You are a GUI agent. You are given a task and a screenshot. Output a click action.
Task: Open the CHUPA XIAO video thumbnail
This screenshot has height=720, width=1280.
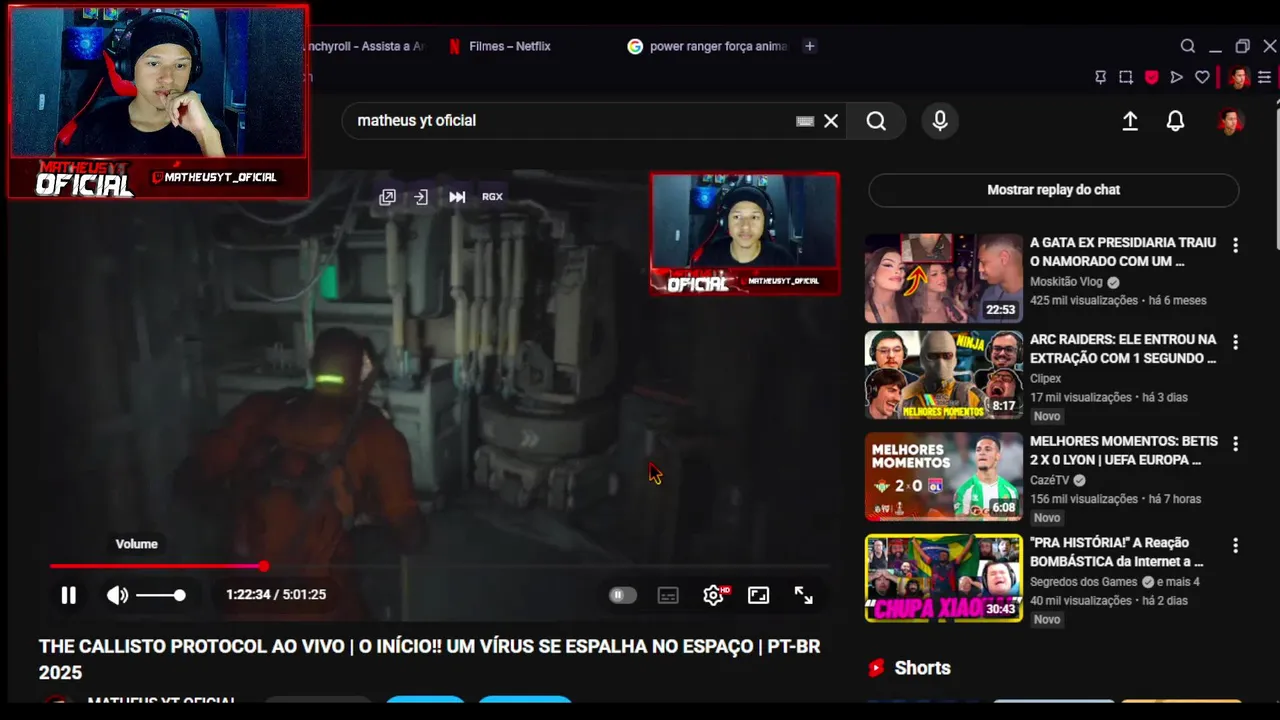(x=944, y=578)
